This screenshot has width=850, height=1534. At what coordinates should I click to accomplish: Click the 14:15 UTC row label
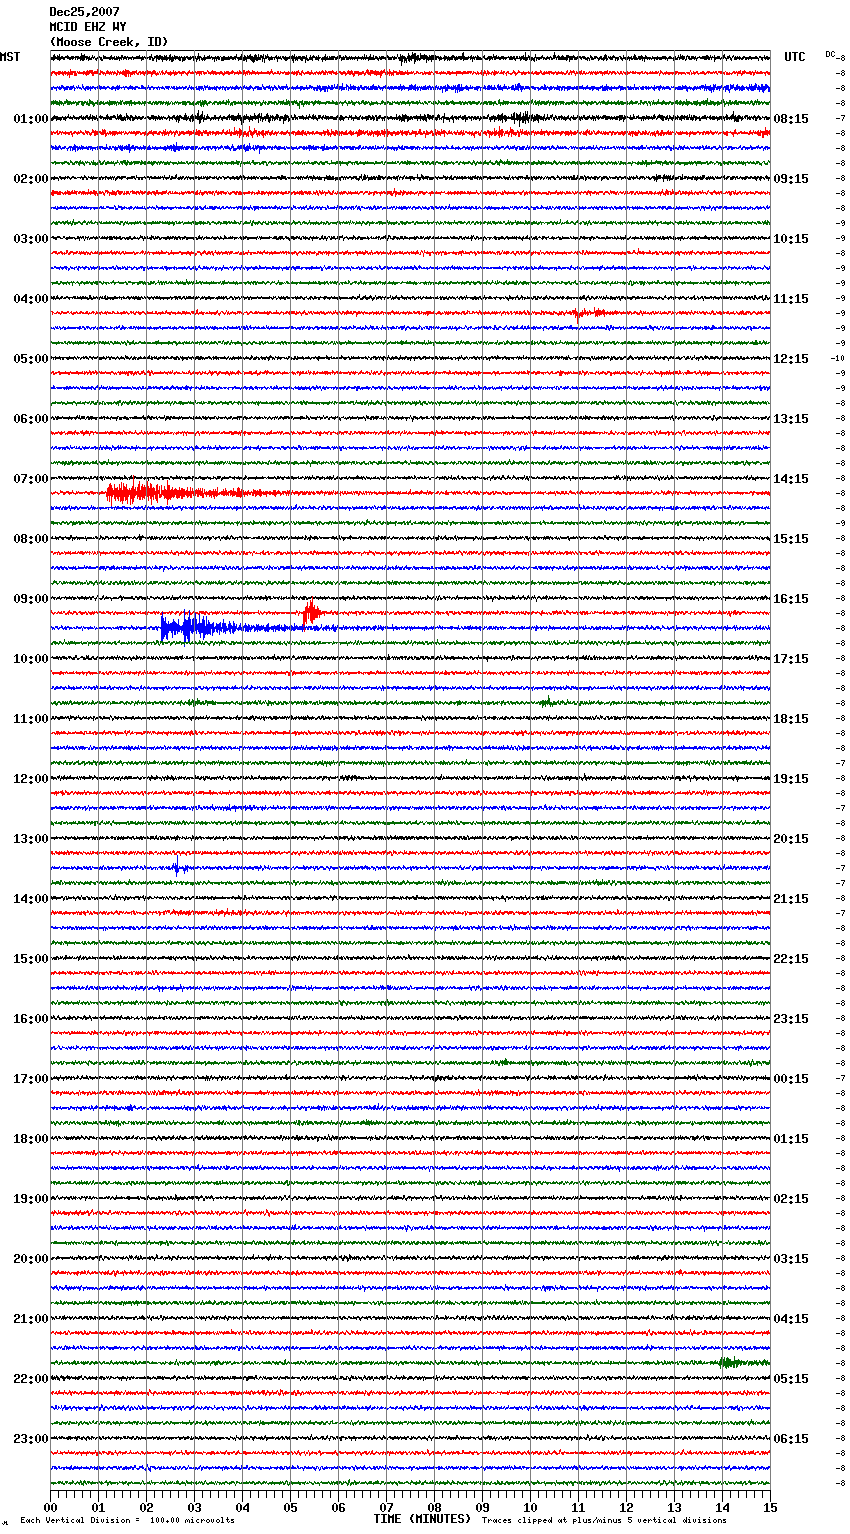click(x=791, y=479)
